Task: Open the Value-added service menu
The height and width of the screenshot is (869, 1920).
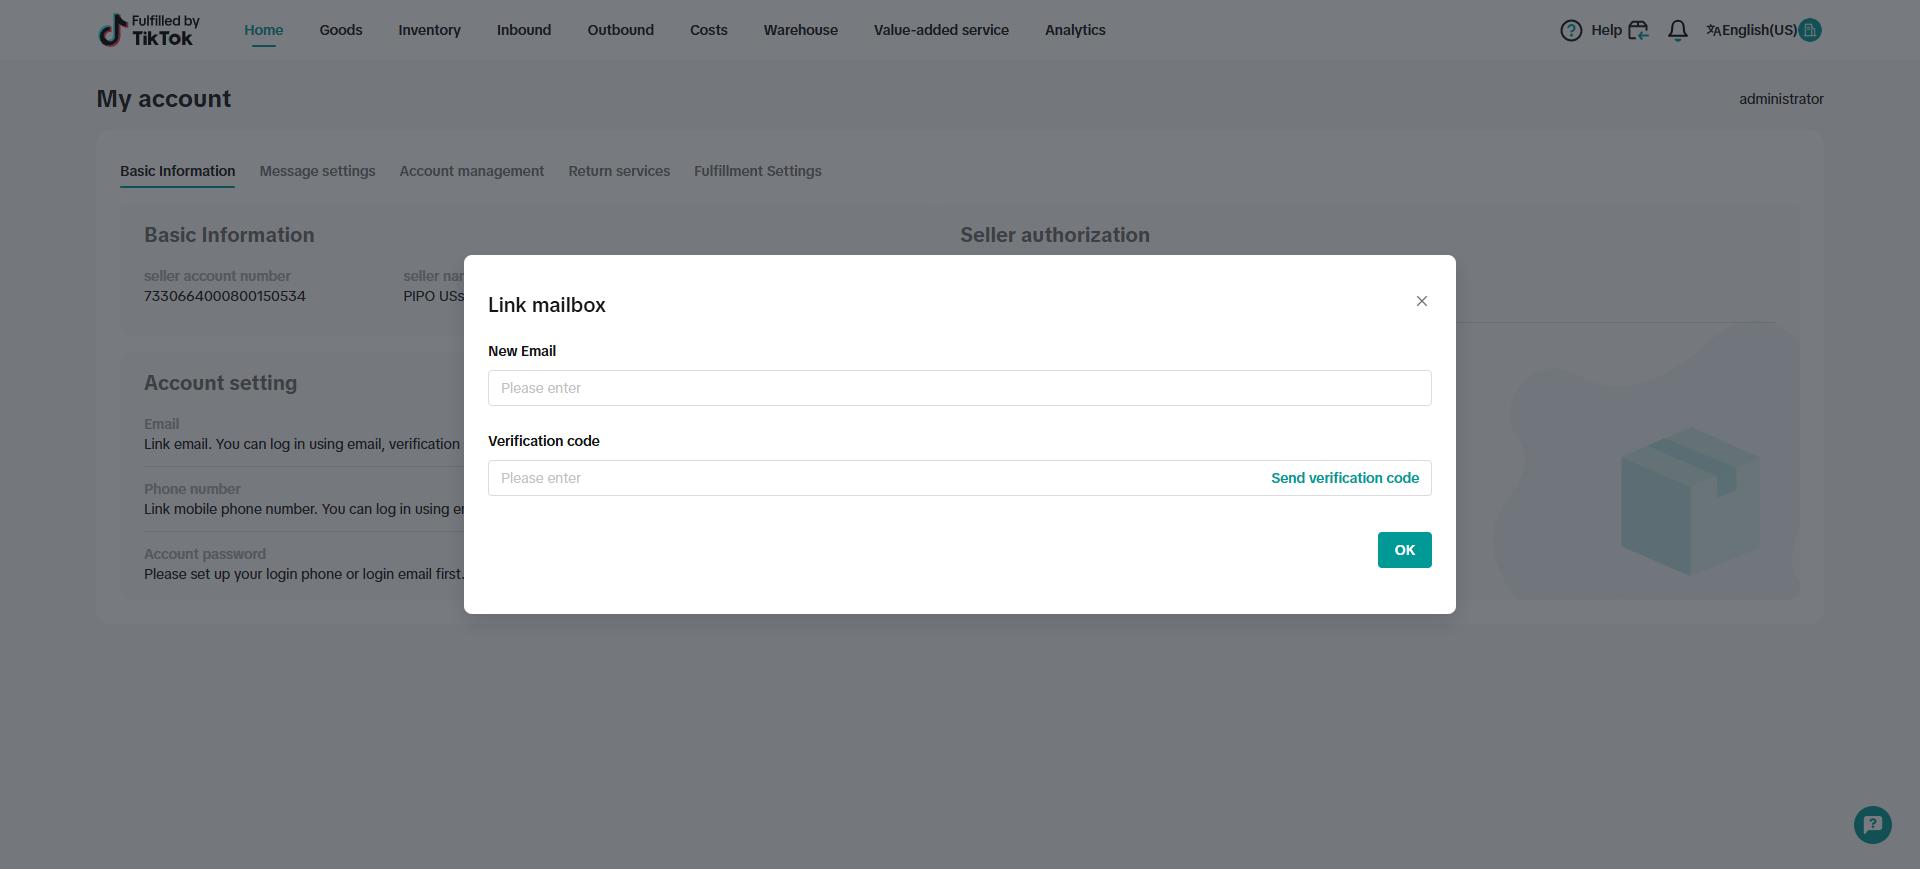Action: click(x=941, y=30)
